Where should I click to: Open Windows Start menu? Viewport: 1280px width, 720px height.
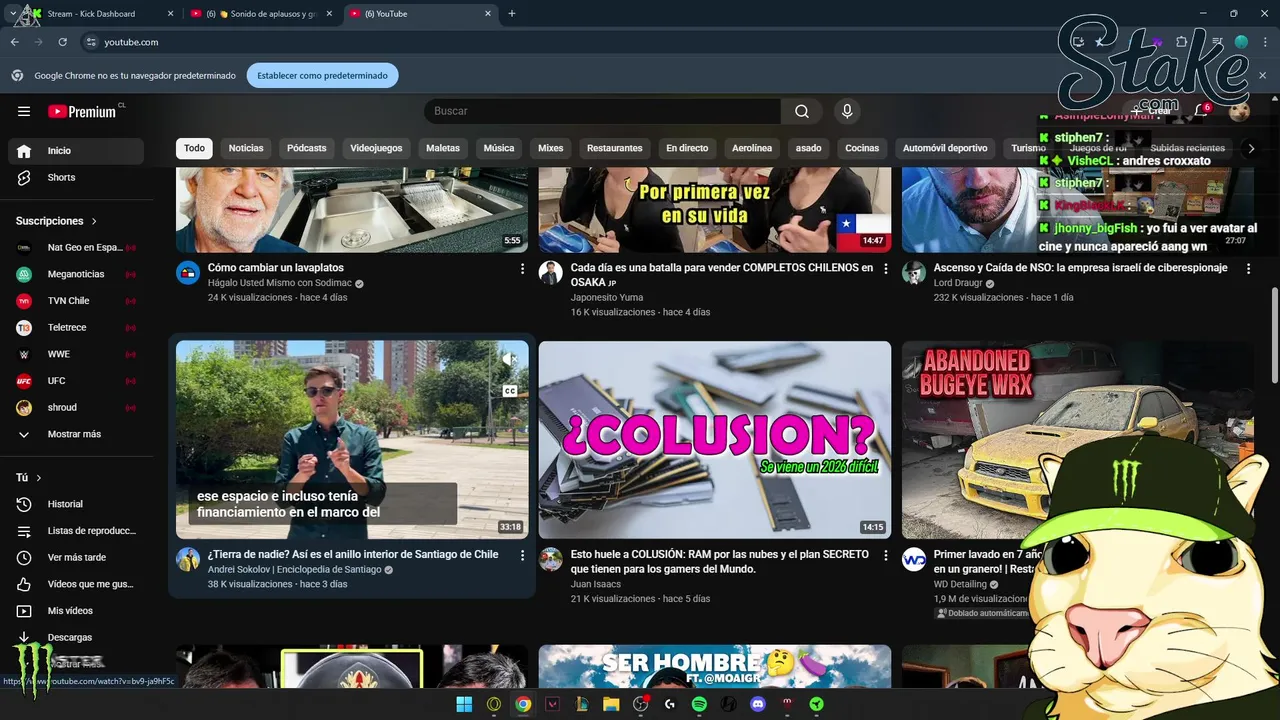click(464, 704)
